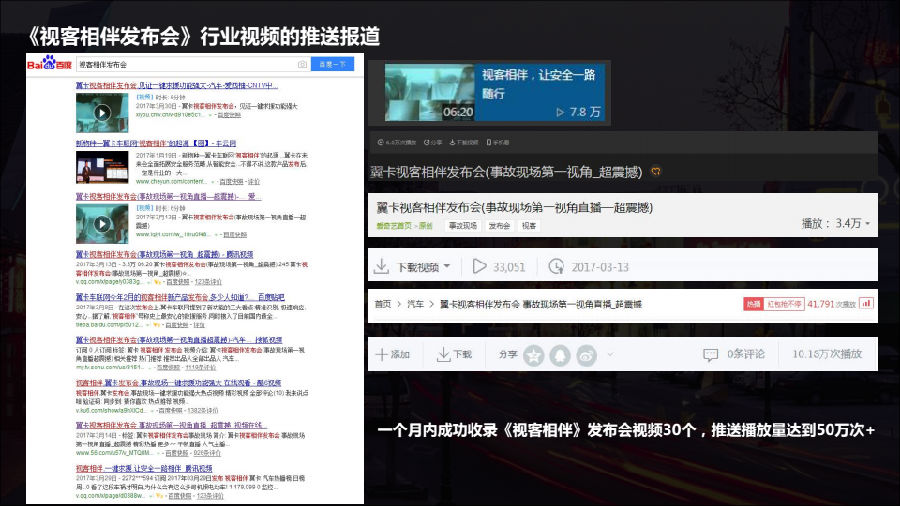Click the star share icon

coord(534,355)
